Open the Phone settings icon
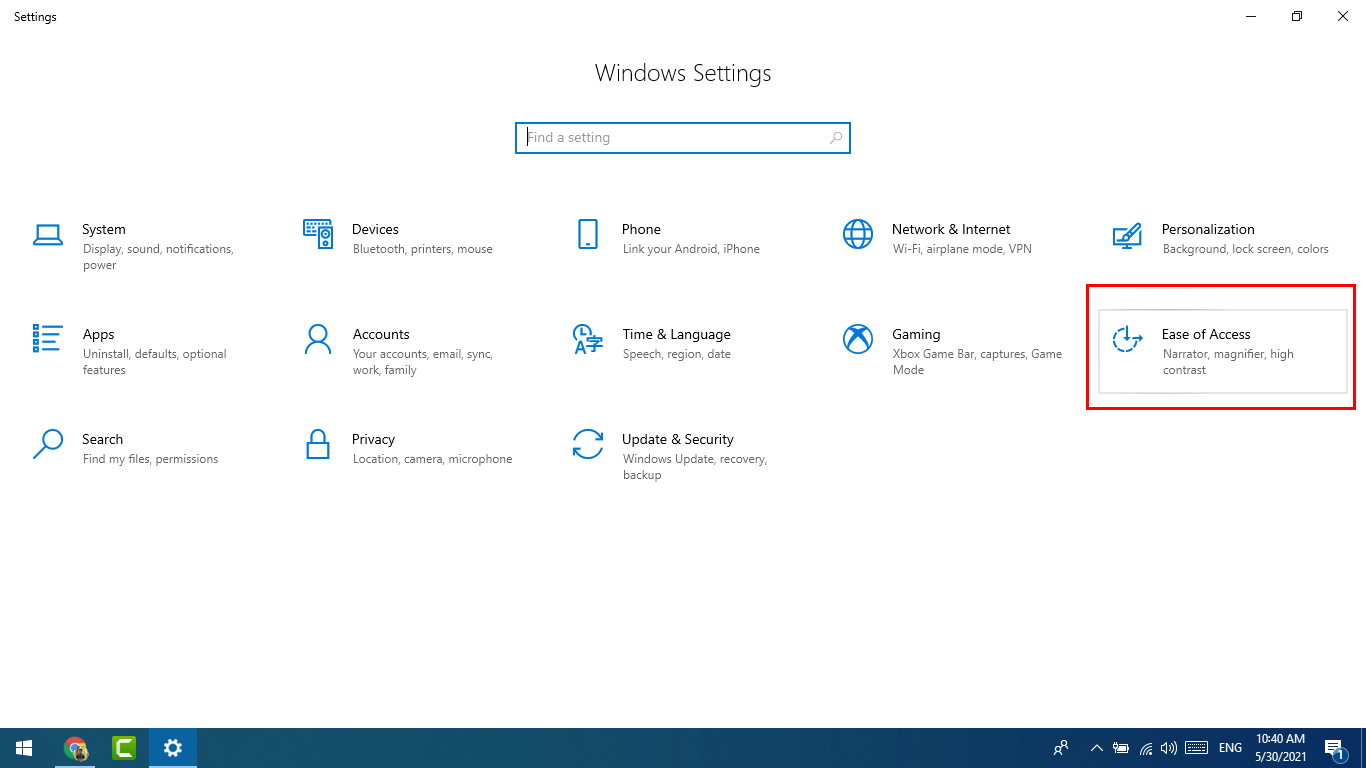This screenshot has height=768, width=1366. click(588, 234)
